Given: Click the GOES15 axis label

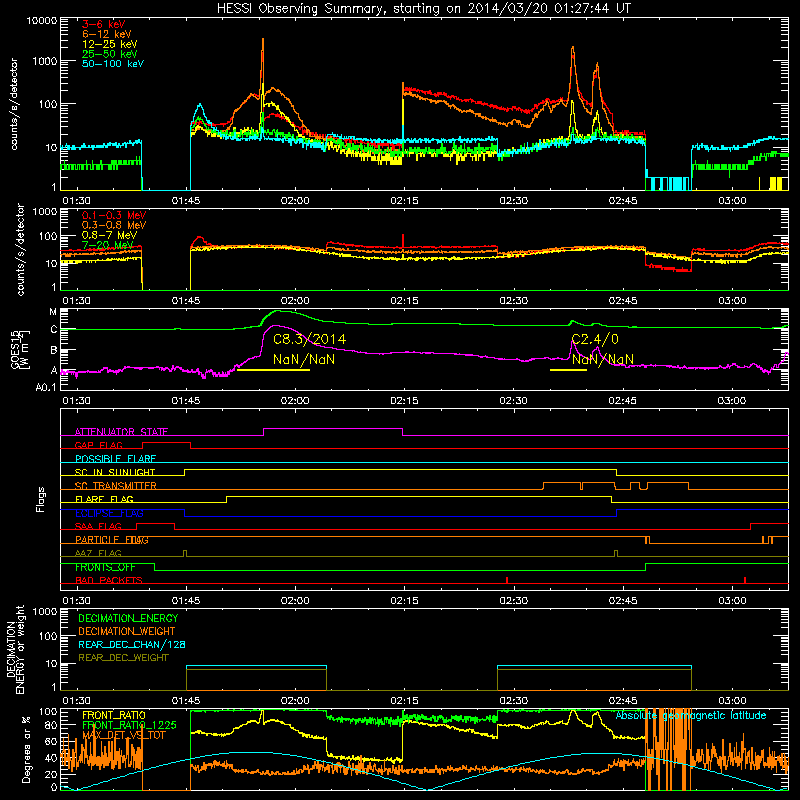Looking at the screenshot, I should point(19,349).
